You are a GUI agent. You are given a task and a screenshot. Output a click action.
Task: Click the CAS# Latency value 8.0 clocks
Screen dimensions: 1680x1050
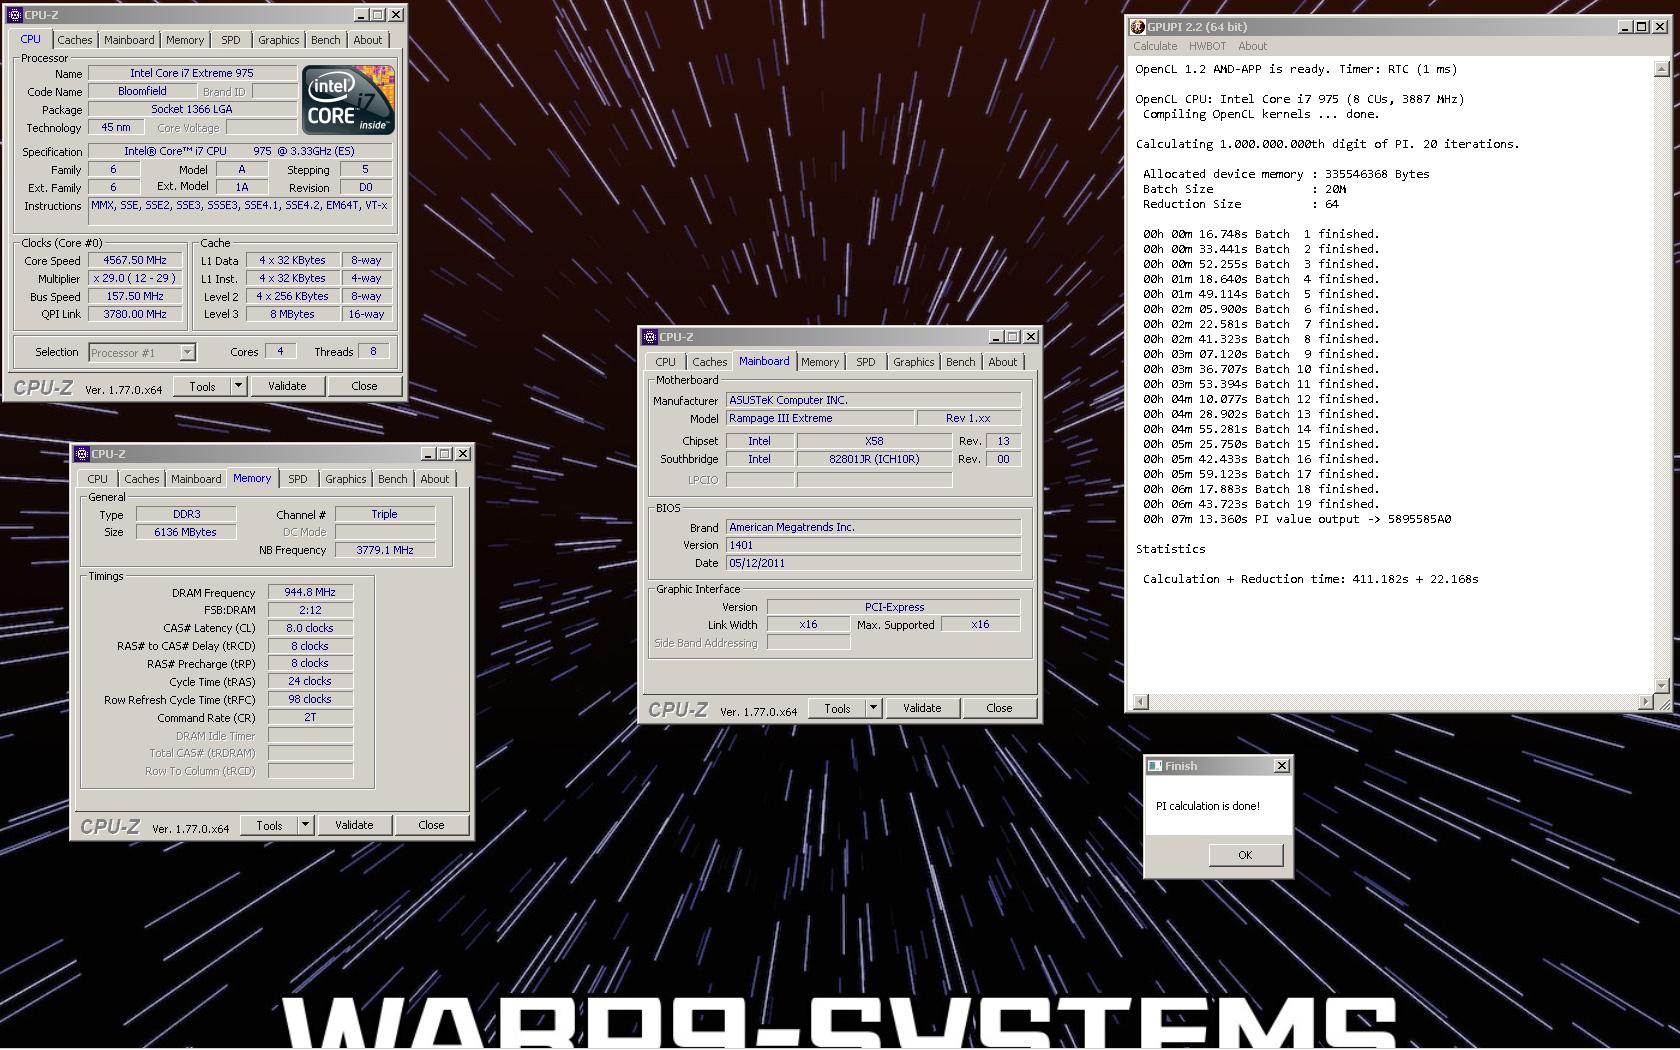pos(310,628)
